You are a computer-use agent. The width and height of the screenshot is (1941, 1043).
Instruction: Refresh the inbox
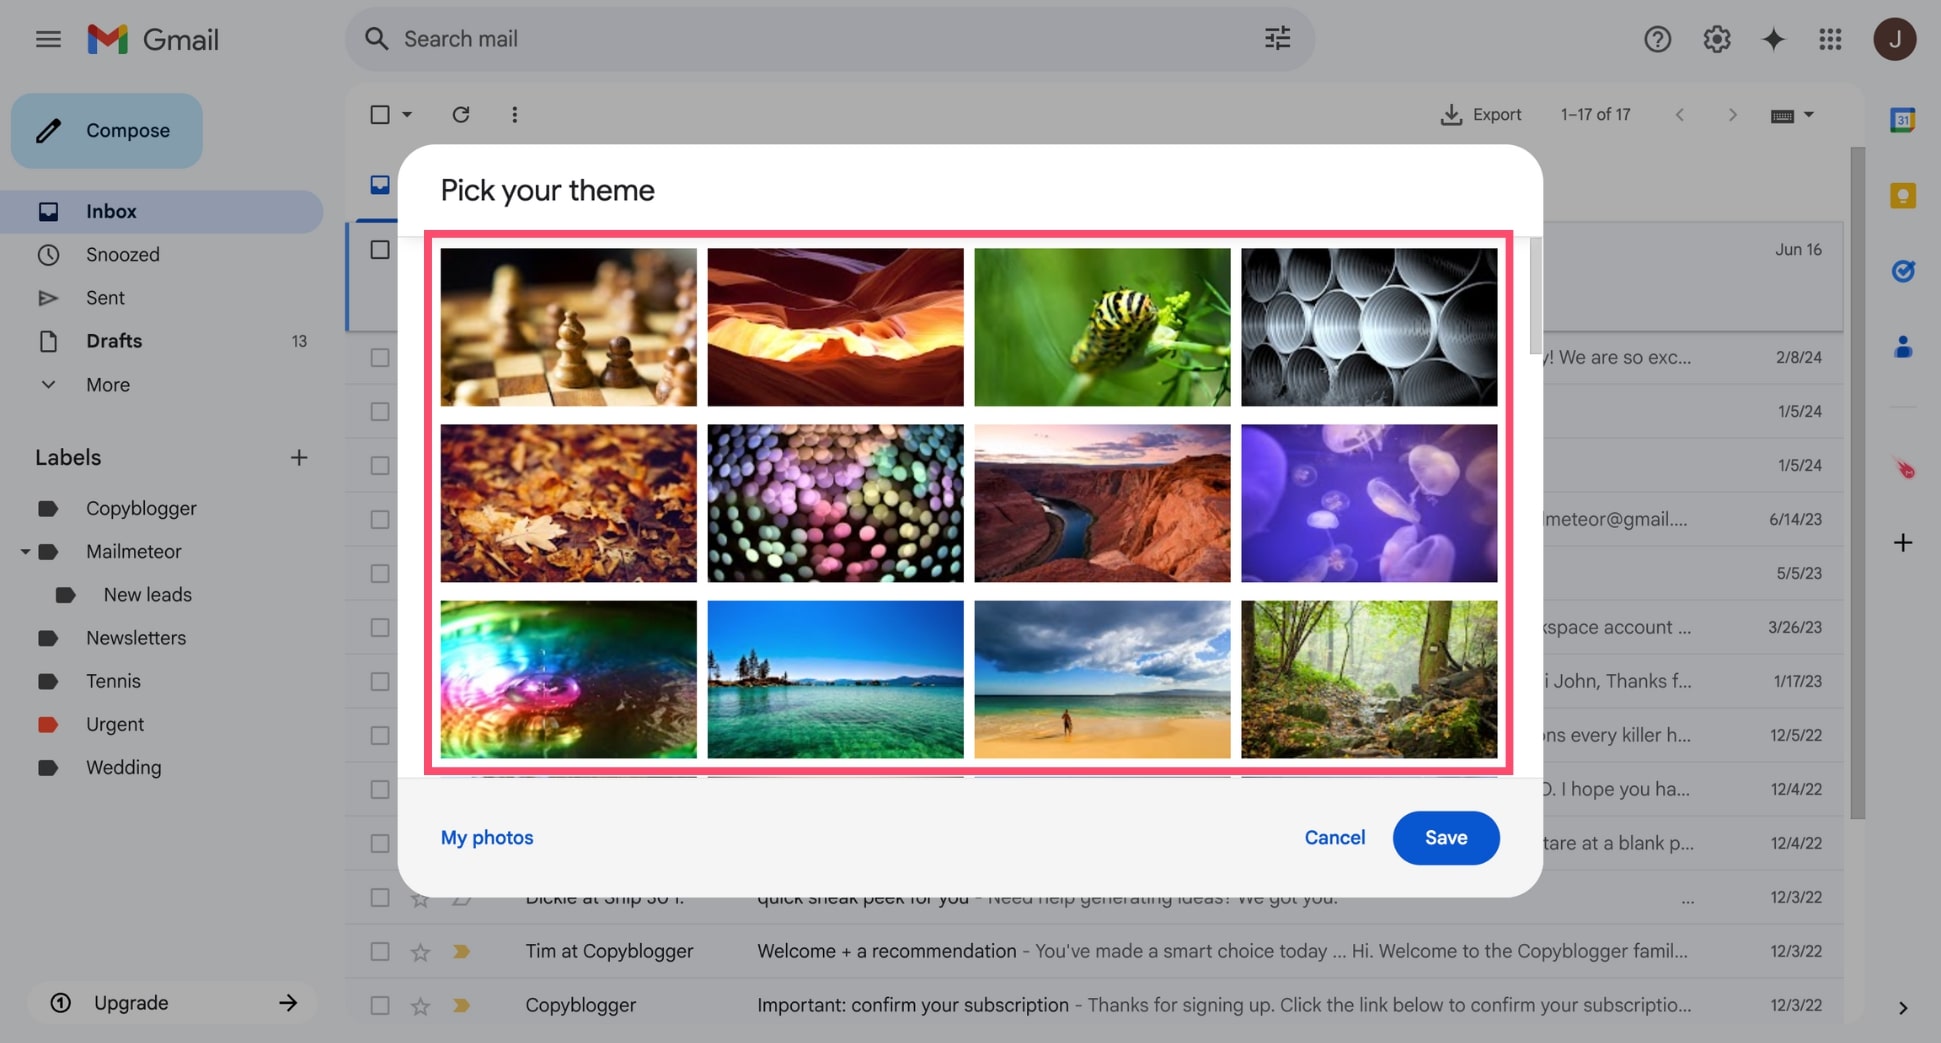tap(460, 114)
